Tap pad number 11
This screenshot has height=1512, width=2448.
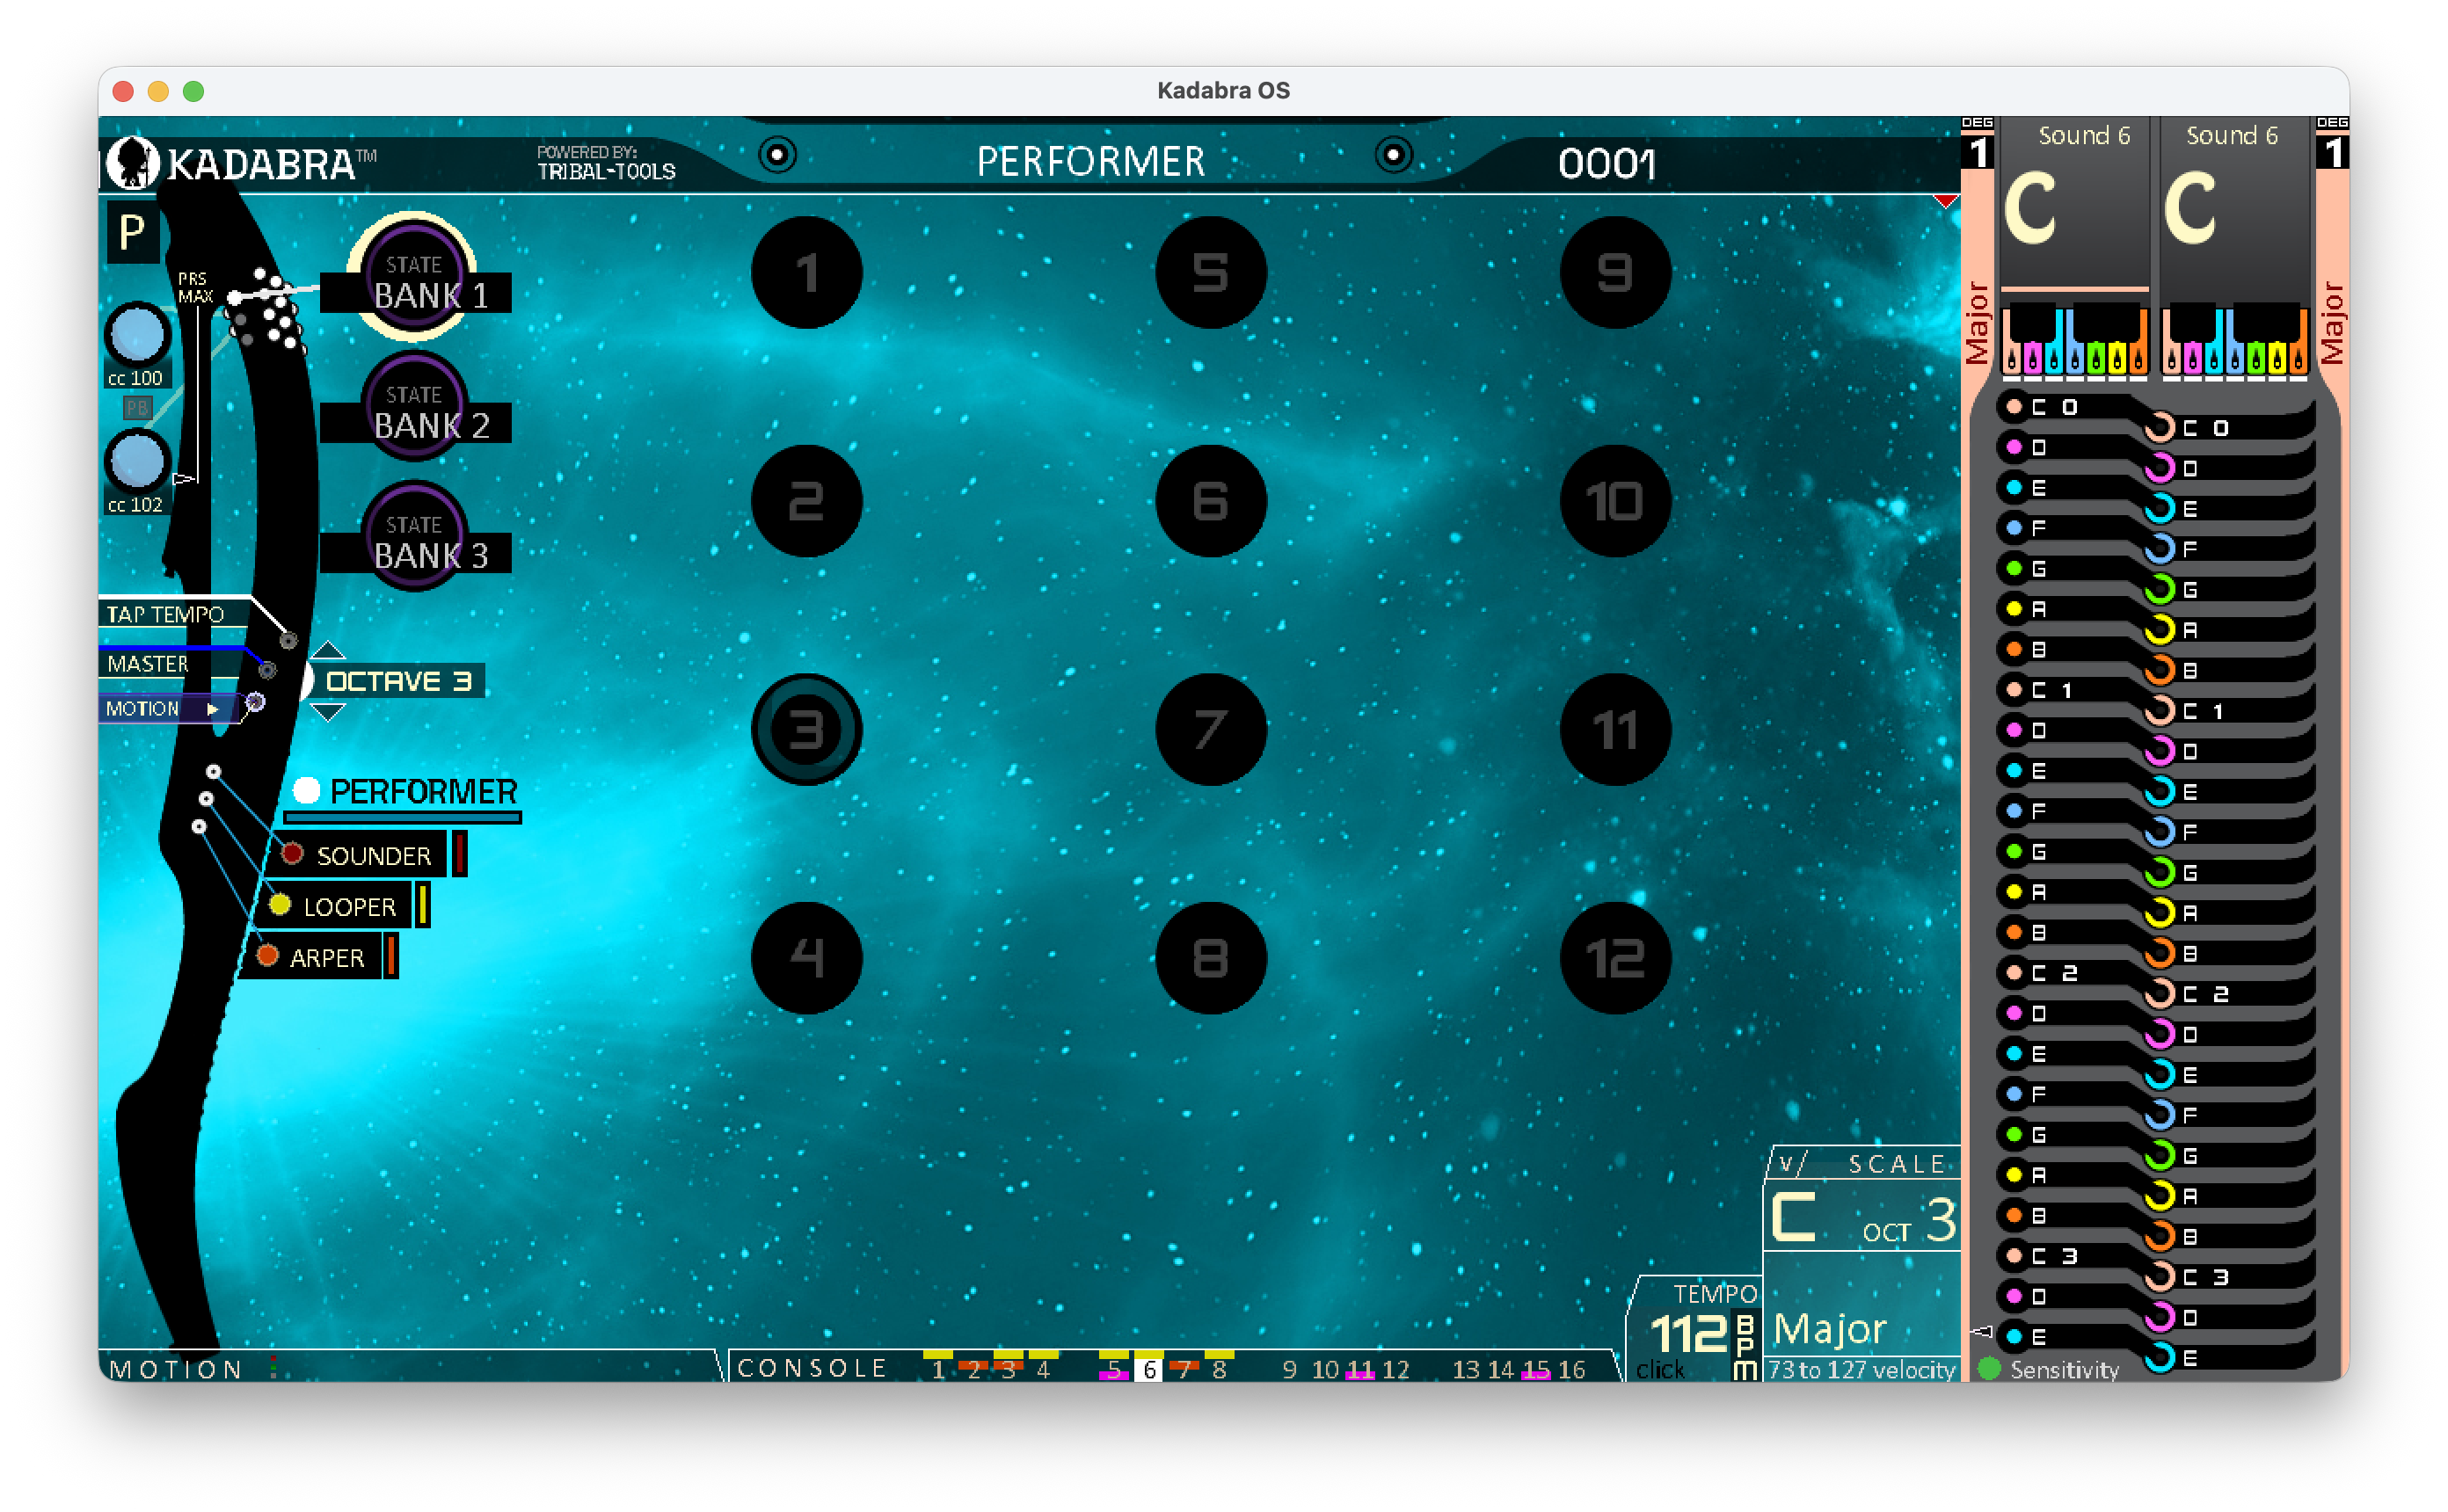tap(1615, 729)
